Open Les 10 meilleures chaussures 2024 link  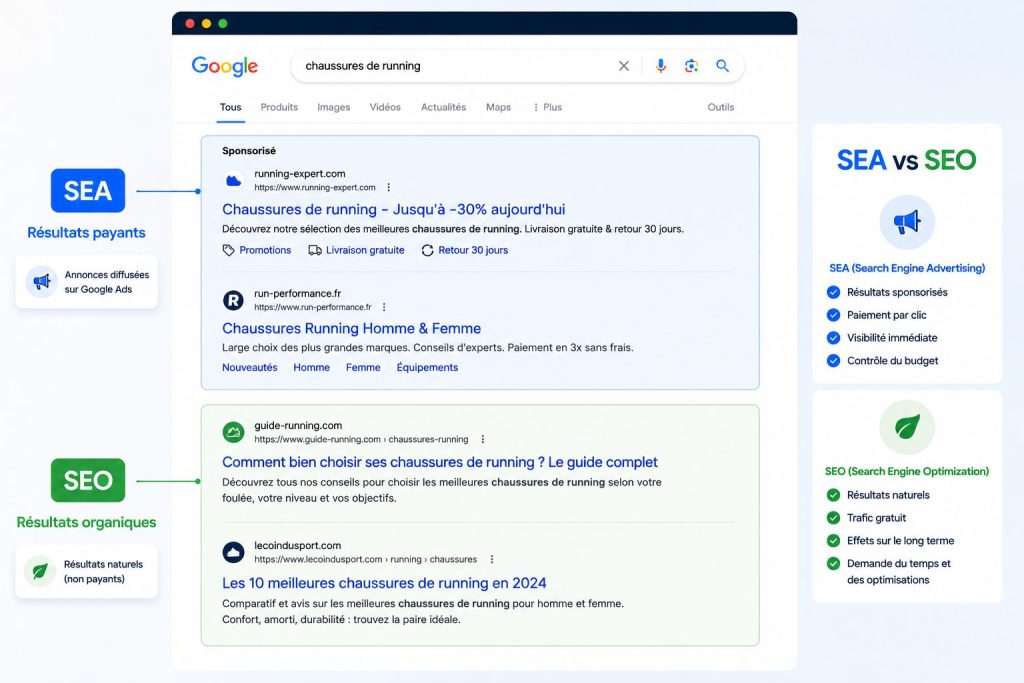384,583
